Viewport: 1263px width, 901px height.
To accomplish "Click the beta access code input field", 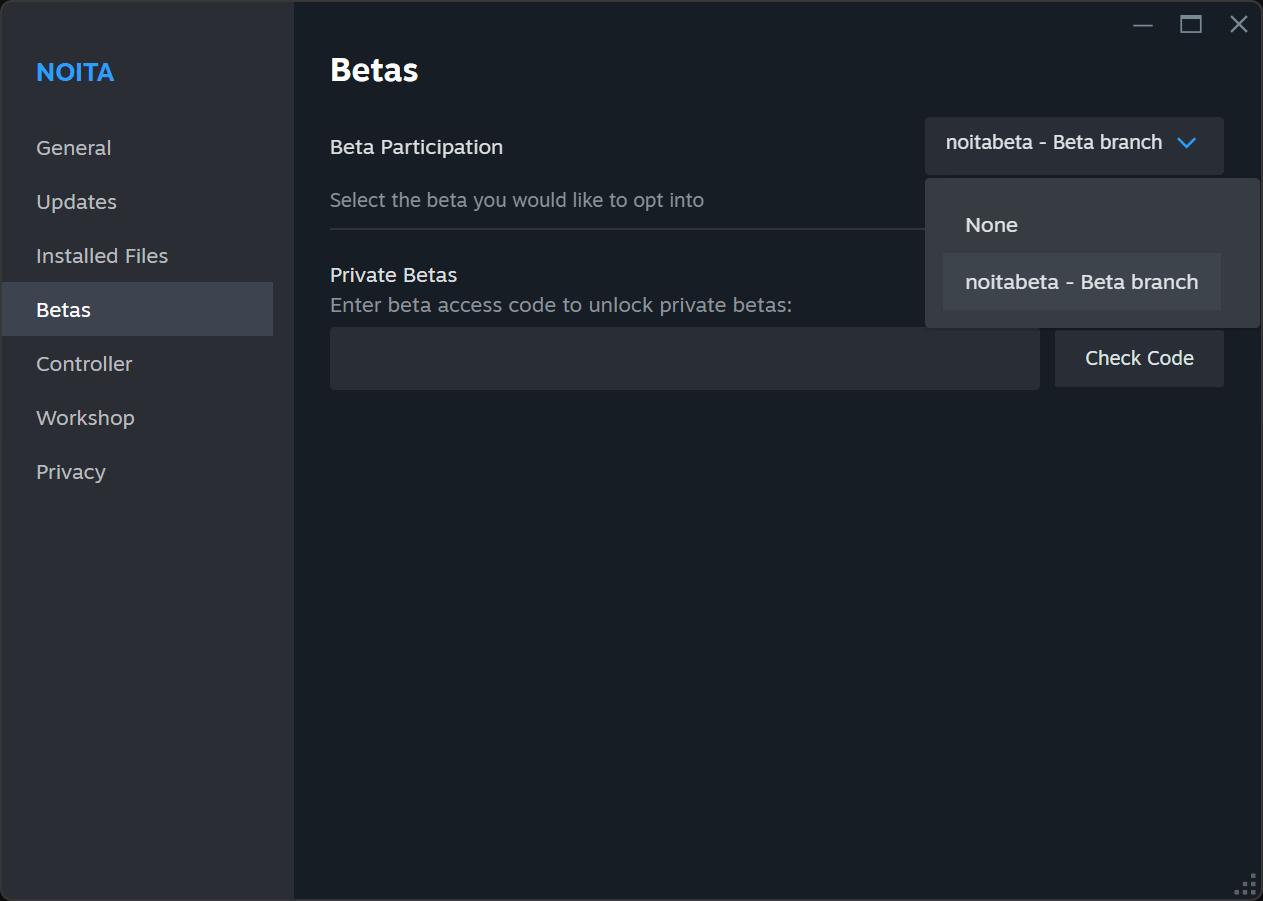I will tap(684, 358).
